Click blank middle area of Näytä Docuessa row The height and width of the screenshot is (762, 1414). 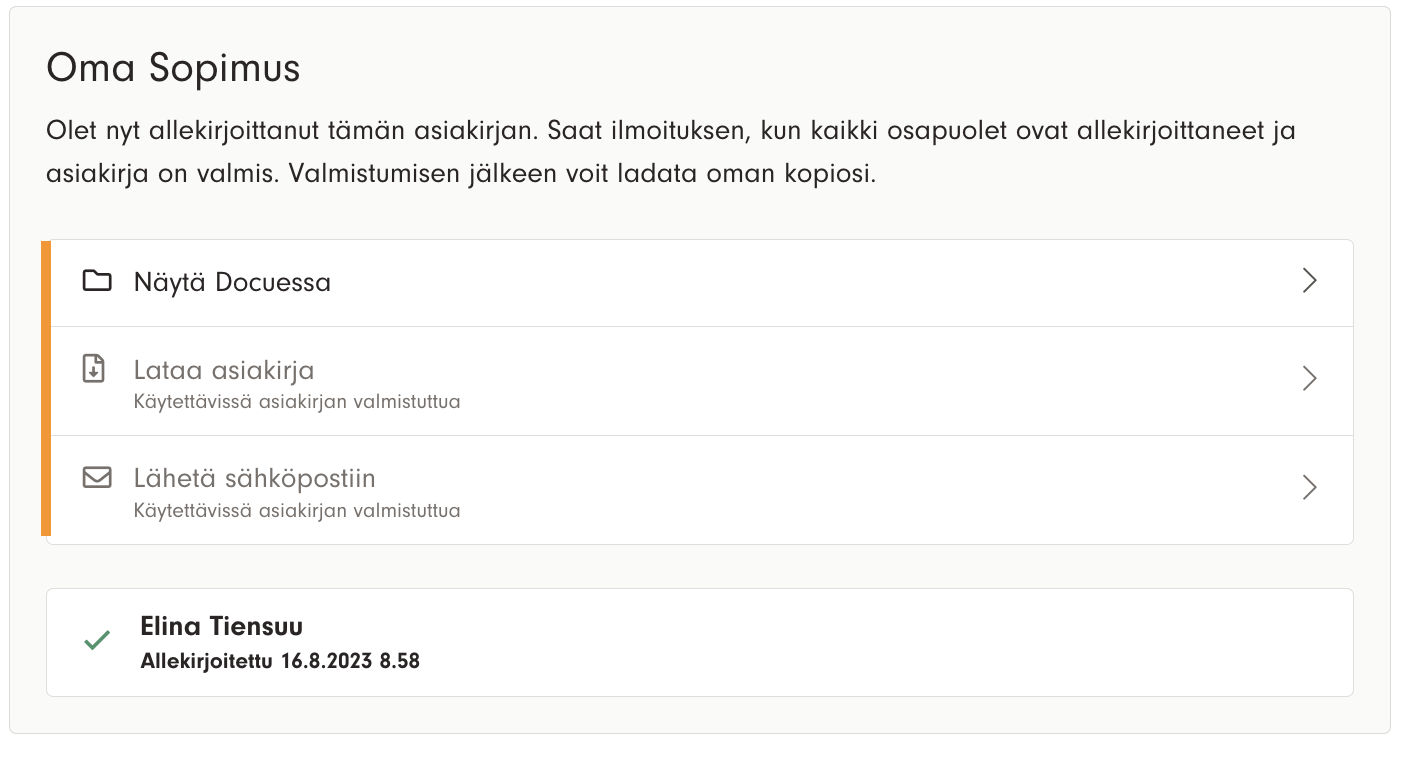pos(750,283)
